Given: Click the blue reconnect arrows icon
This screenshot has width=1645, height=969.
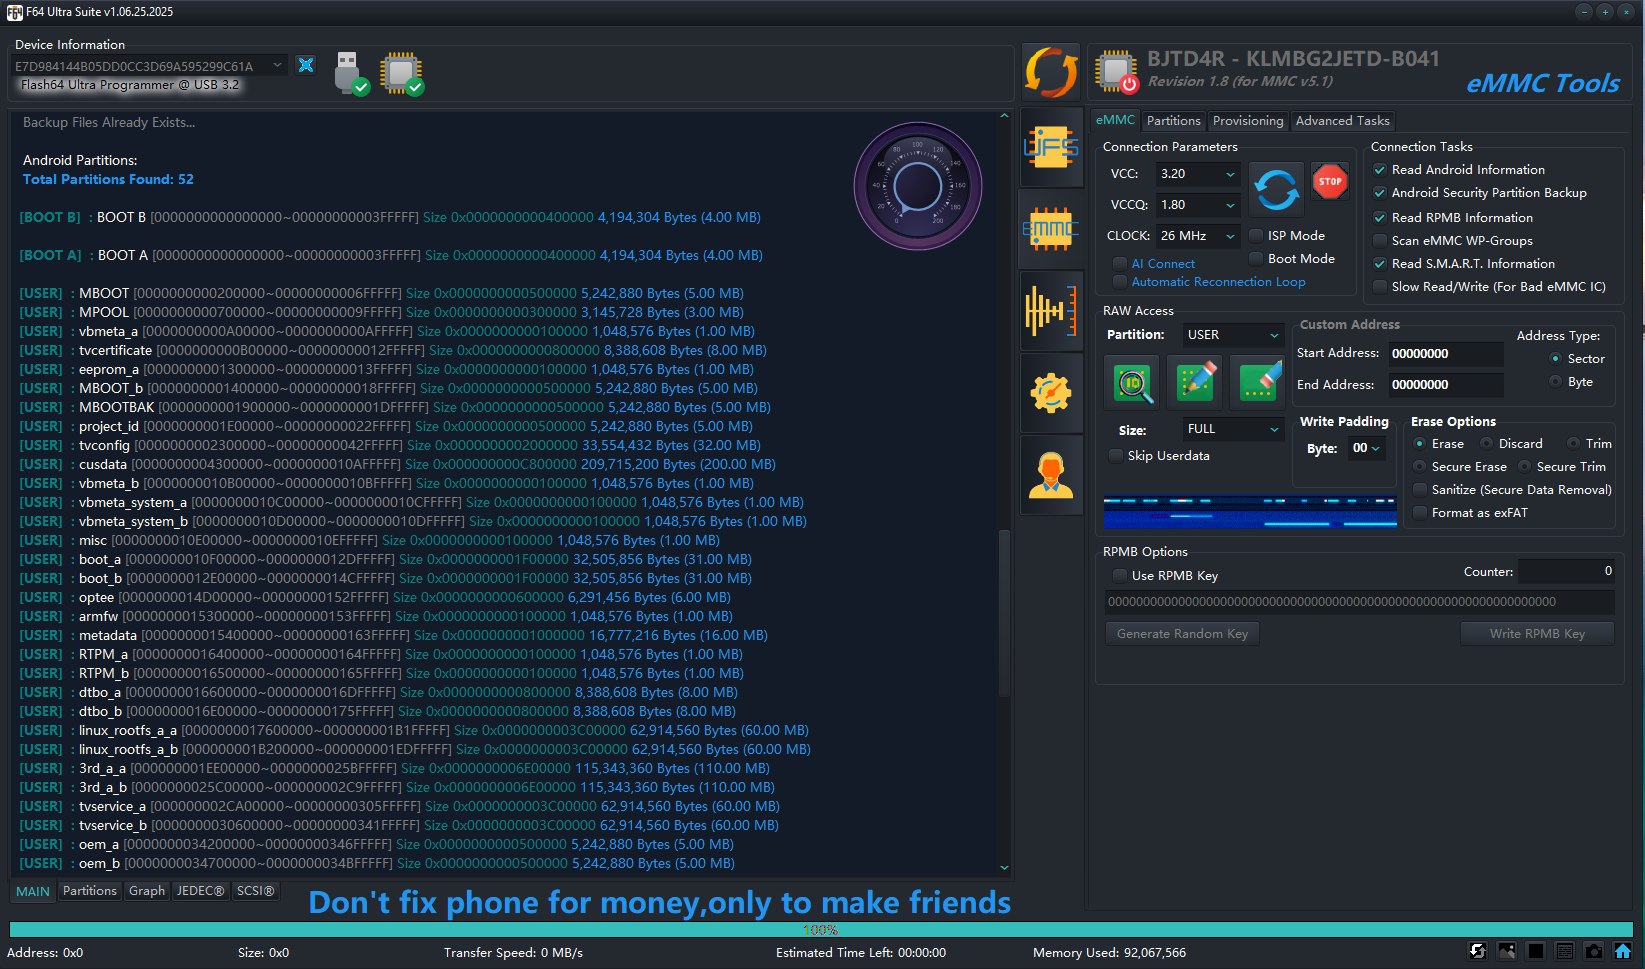Looking at the screenshot, I should click(1277, 189).
